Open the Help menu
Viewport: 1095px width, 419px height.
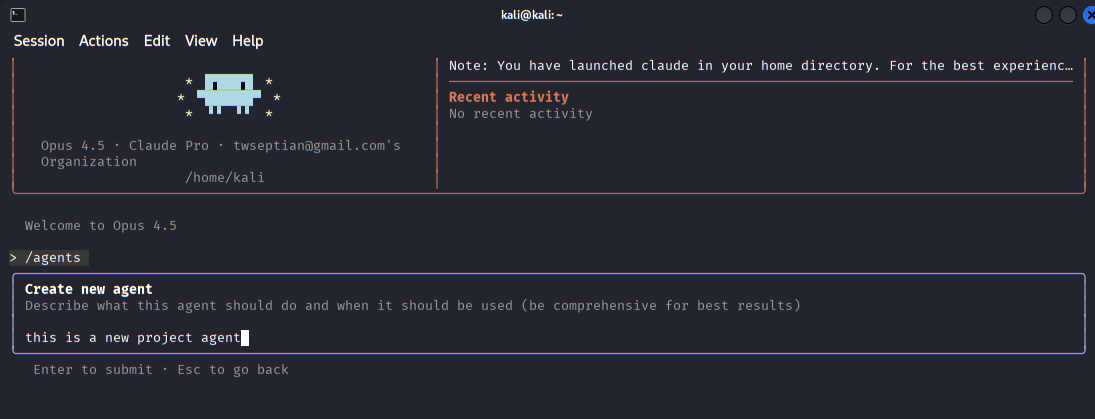click(247, 41)
